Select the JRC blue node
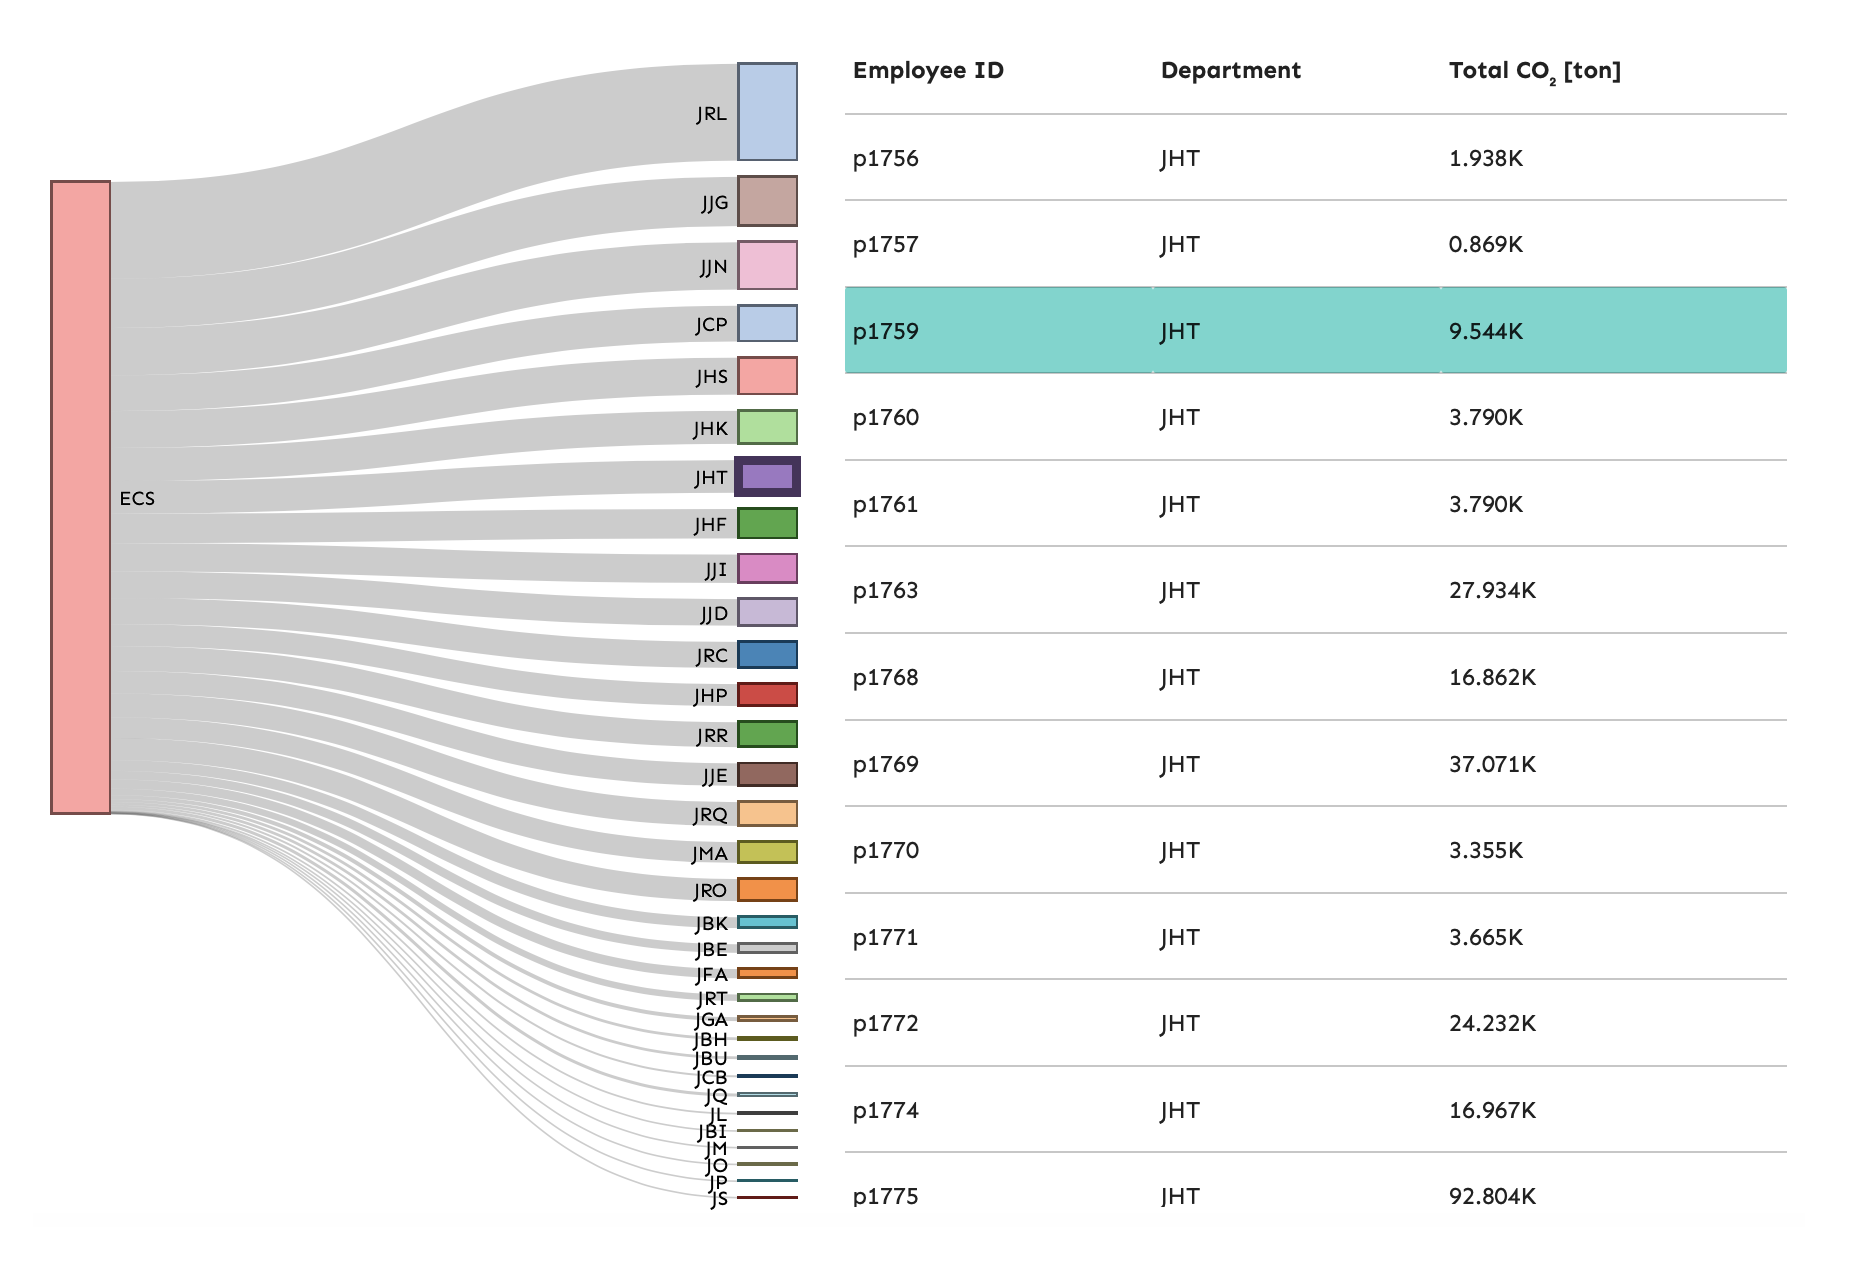Image resolution: width=1849 pixels, height=1267 pixels. click(x=767, y=655)
